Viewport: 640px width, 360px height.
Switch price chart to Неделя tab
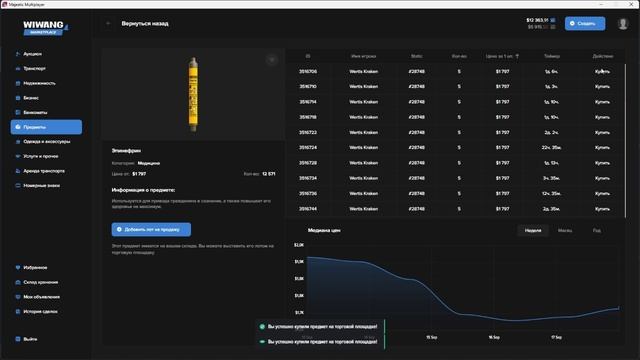pyautogui.click(x=533, y=231)
